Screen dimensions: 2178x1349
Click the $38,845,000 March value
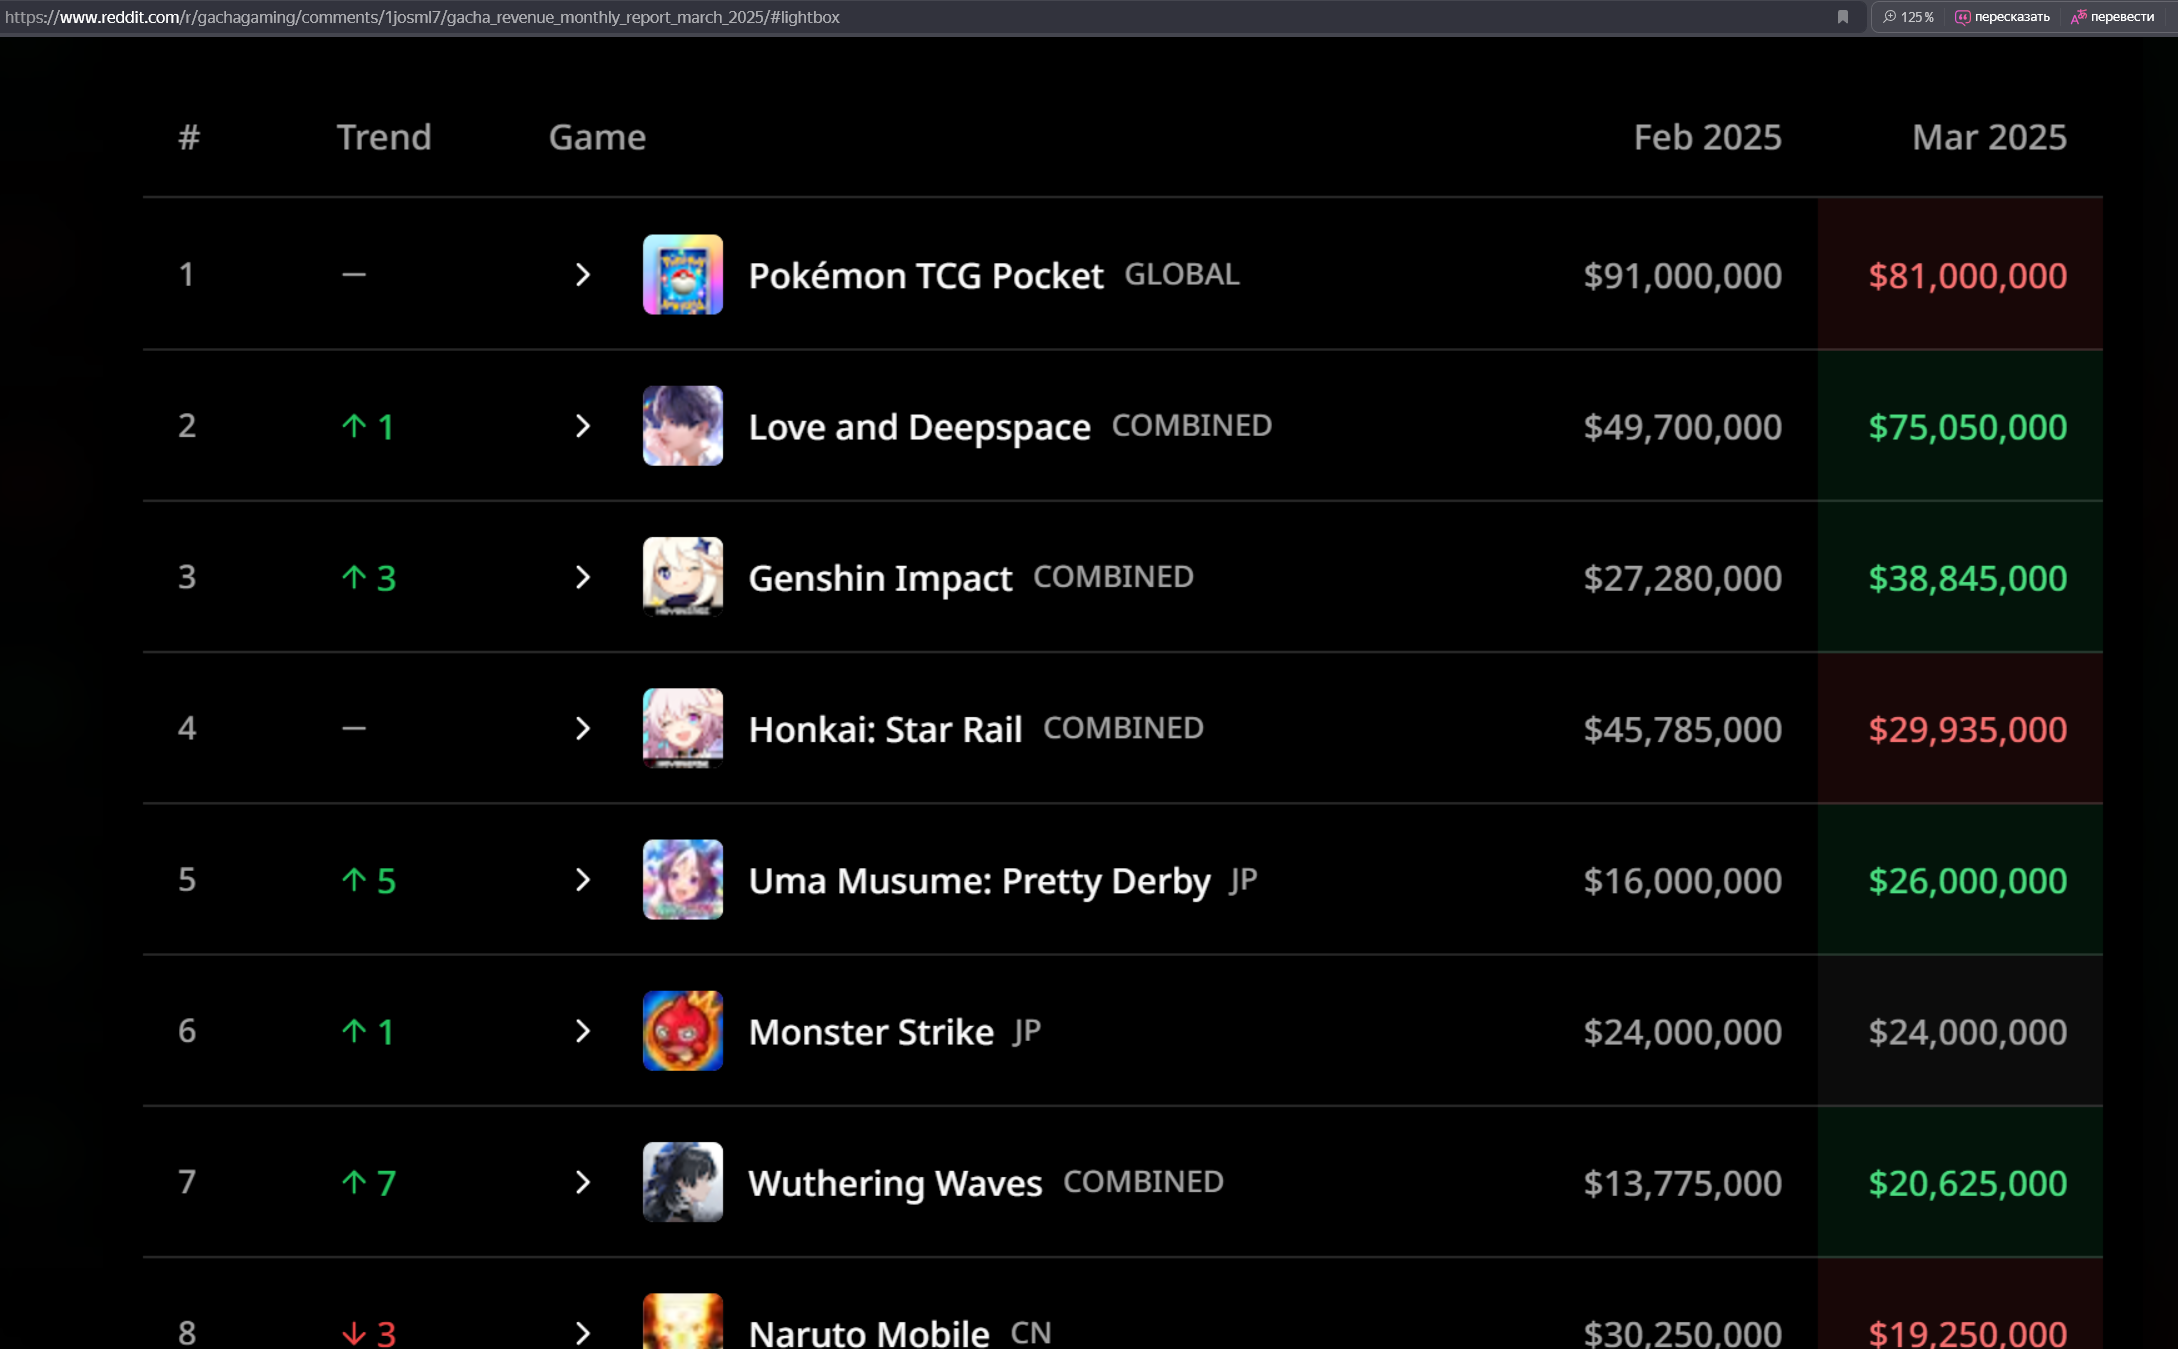click(1967, 578)
